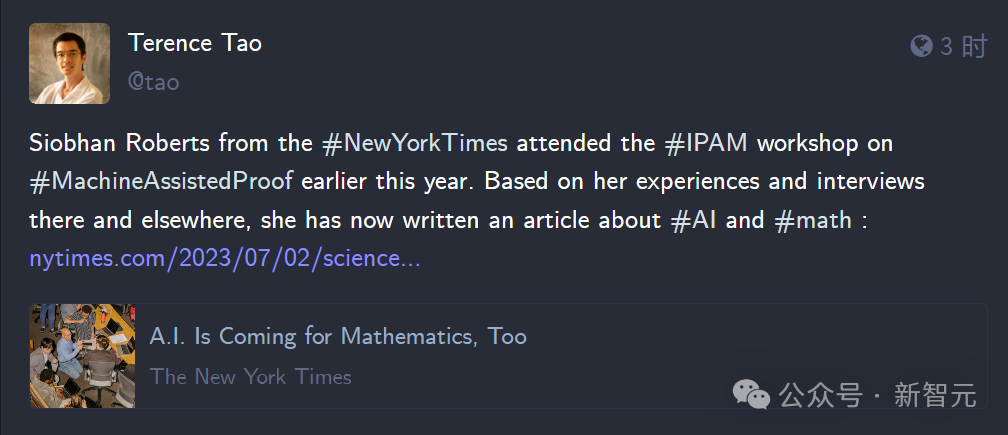
Task: Follow the nytimes.com/2023/07/02/science link
Action: point(225,259)
